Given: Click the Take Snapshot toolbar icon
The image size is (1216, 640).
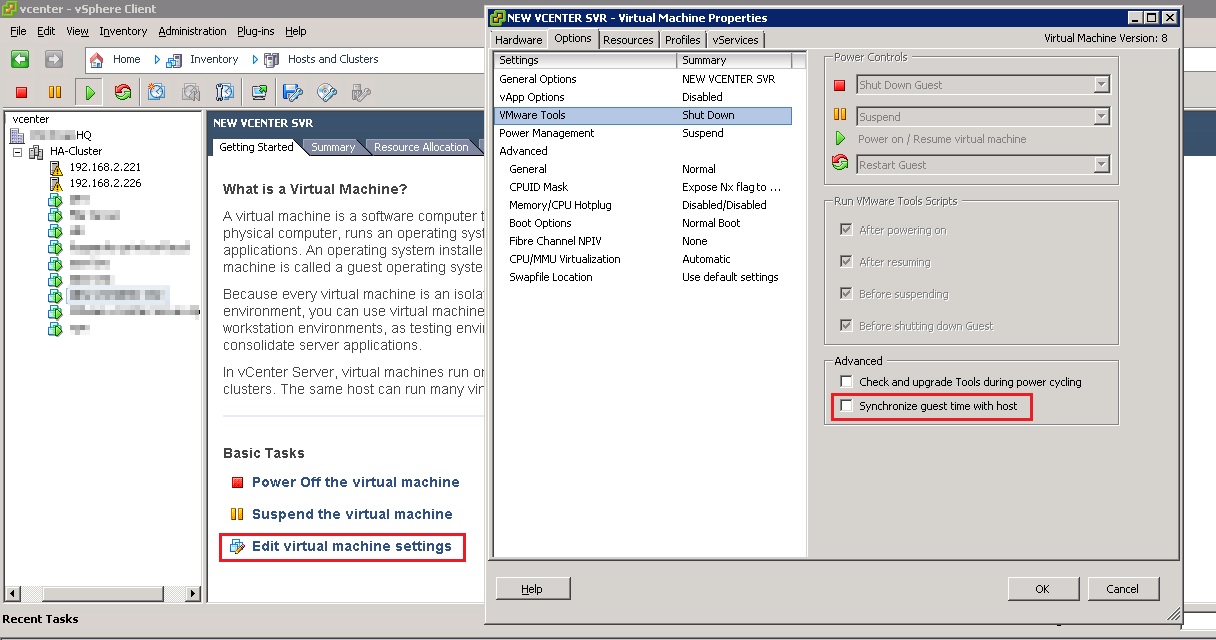Looking at the screenshot, I should point(157,92).
